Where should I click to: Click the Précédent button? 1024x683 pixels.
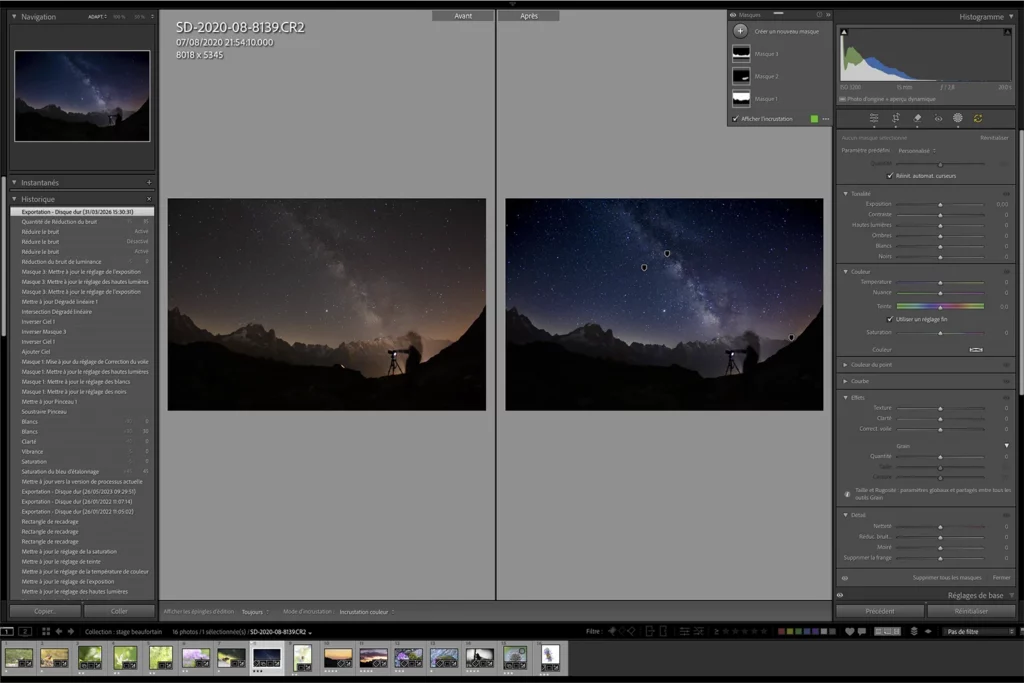pos(880,611)
